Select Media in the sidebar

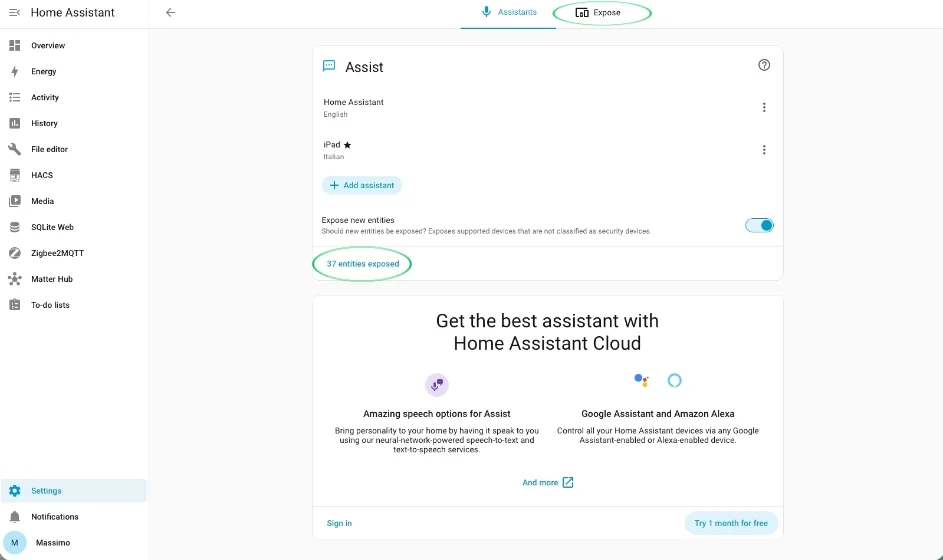coord(73,201)
